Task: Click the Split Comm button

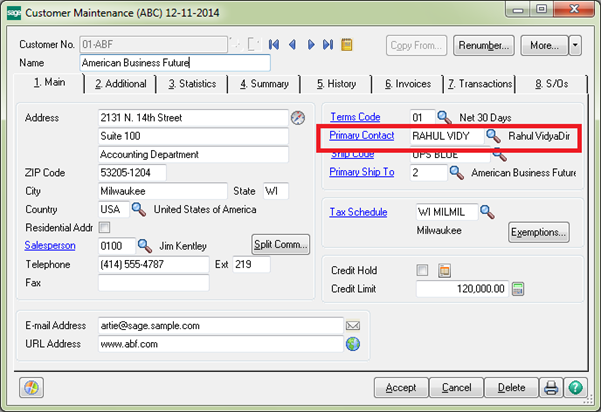Action: 281,245
